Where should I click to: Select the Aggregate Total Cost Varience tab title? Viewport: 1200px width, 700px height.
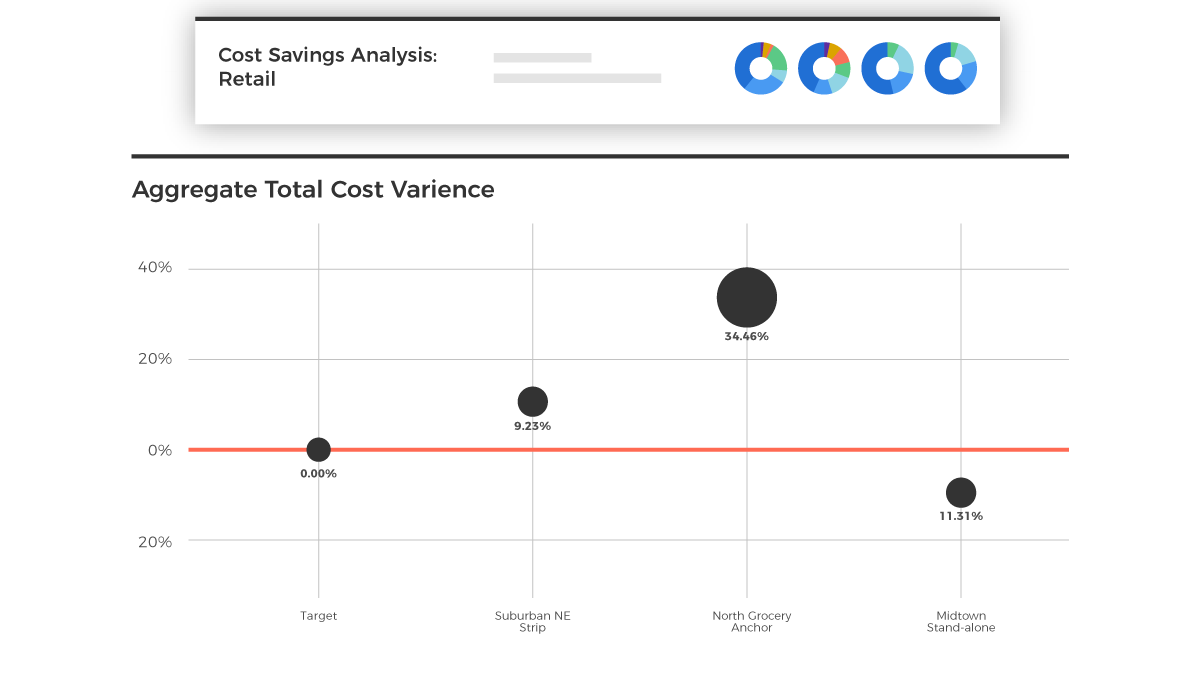pyautogui.click(x=313, y=189)
